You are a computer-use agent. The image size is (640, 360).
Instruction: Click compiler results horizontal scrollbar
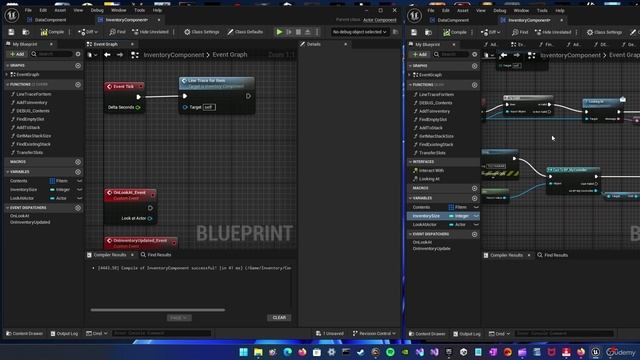pyautogui.click(x=158, y=310)
